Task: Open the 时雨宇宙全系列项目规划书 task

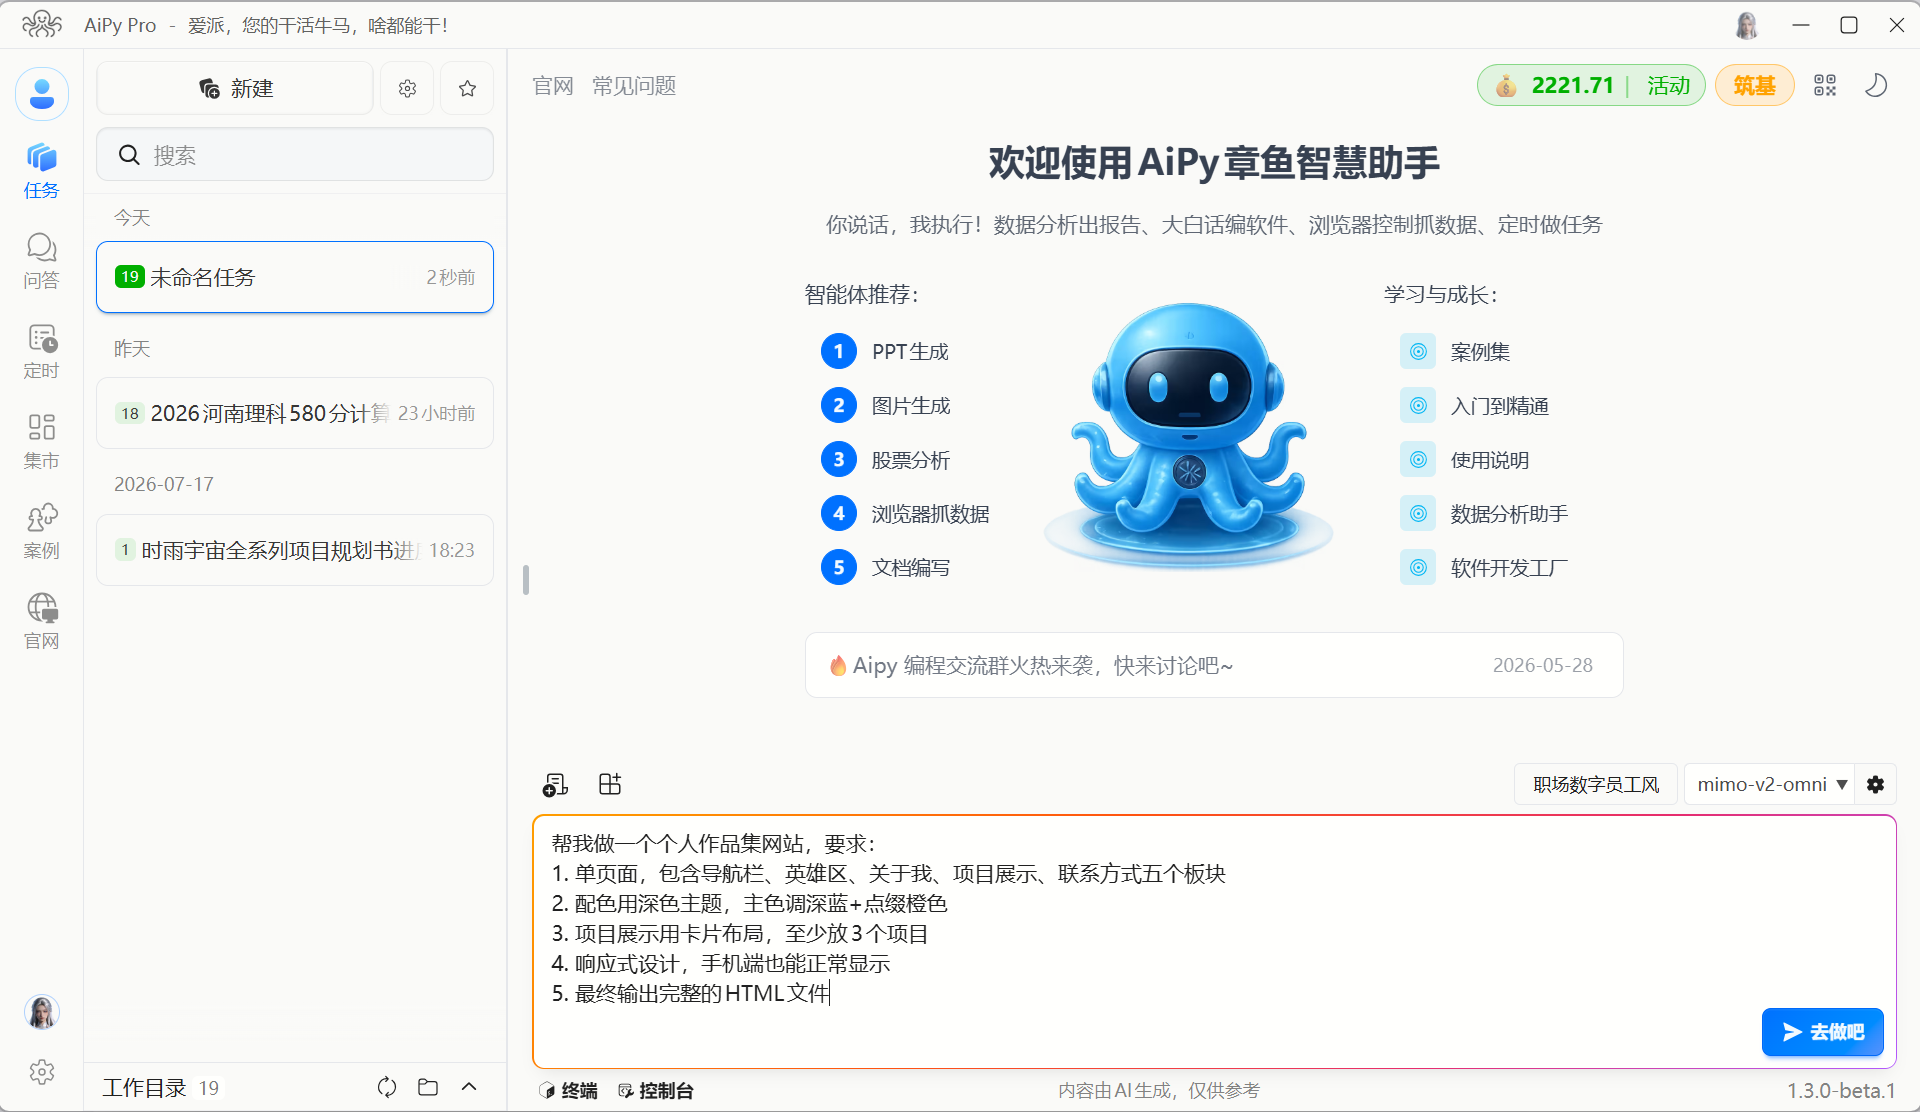Action: point(295,550)
